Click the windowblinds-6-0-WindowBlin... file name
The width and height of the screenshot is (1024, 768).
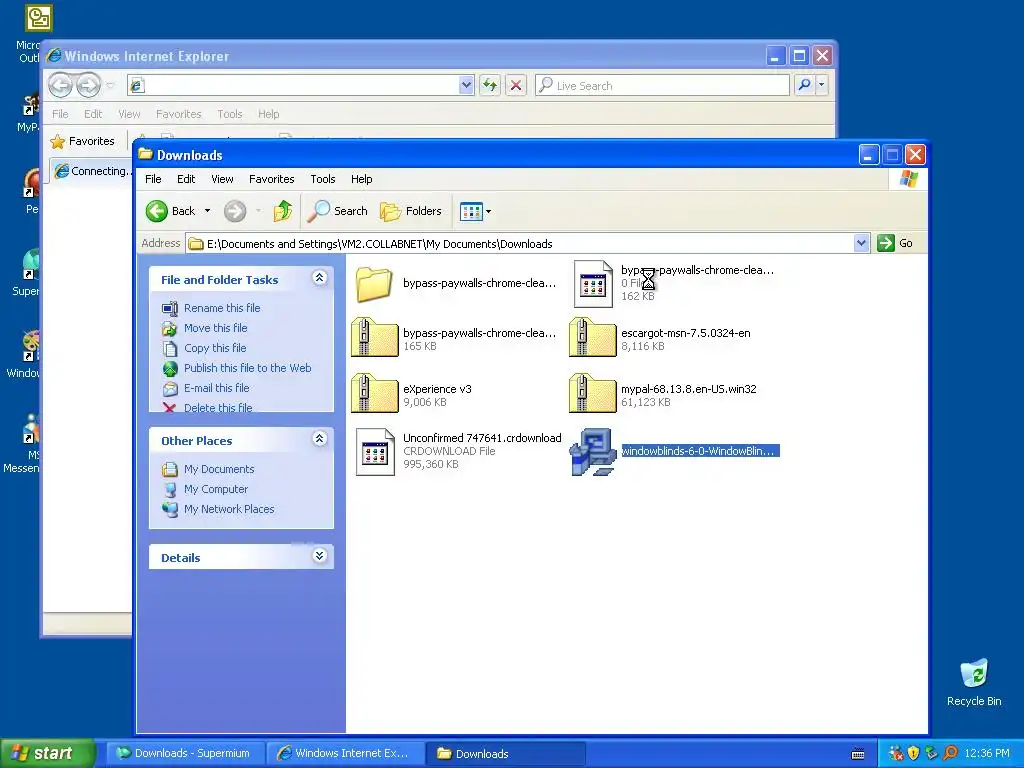pos(698,451)
